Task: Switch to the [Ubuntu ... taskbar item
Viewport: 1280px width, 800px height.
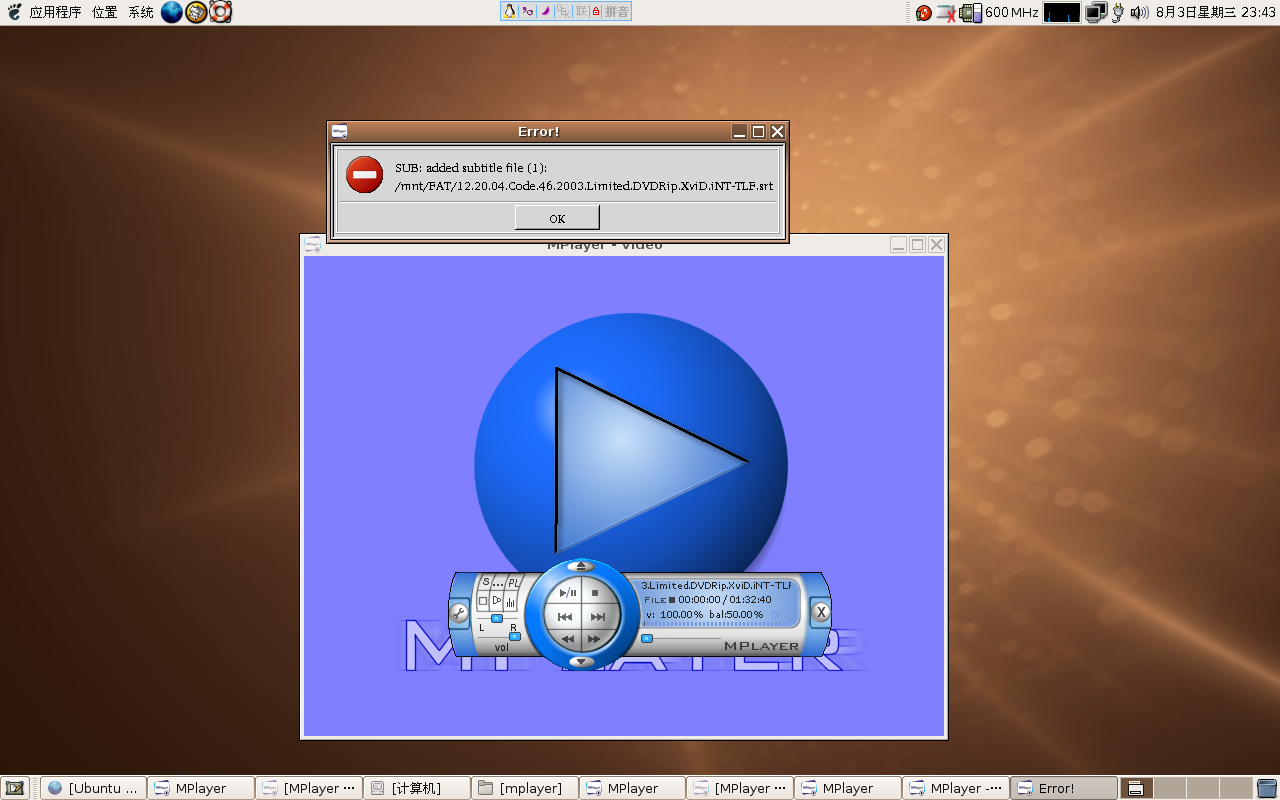Action: pos(94,788)
